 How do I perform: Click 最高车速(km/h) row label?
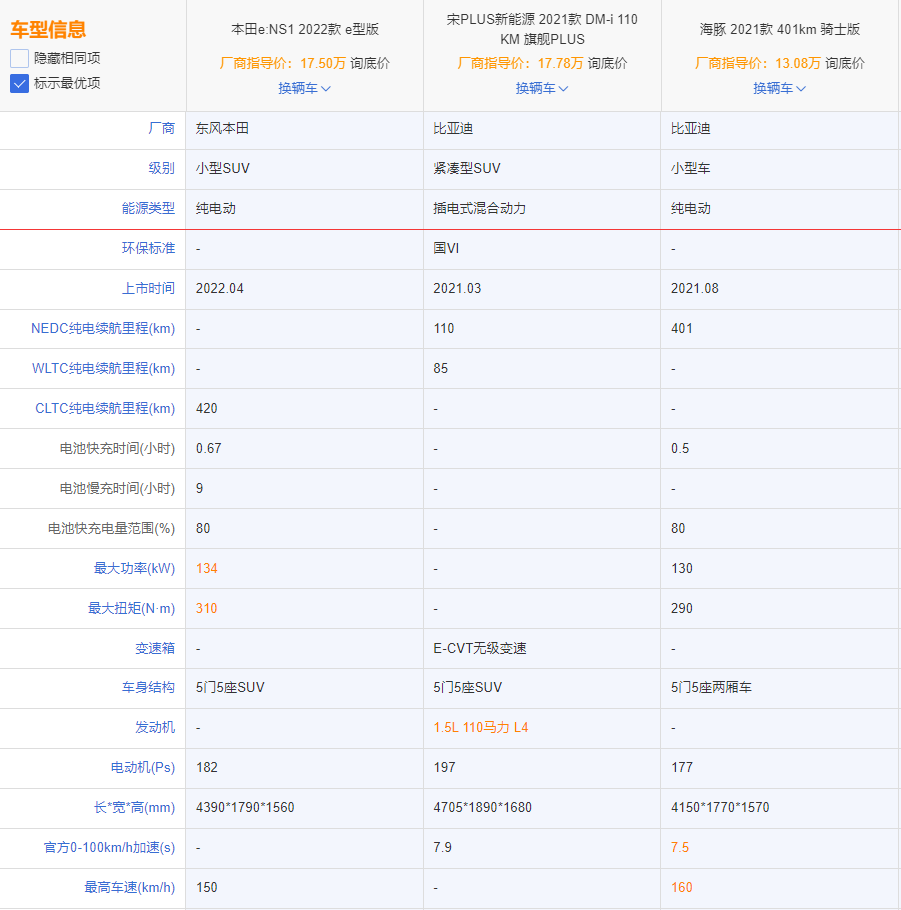[129, 887]
